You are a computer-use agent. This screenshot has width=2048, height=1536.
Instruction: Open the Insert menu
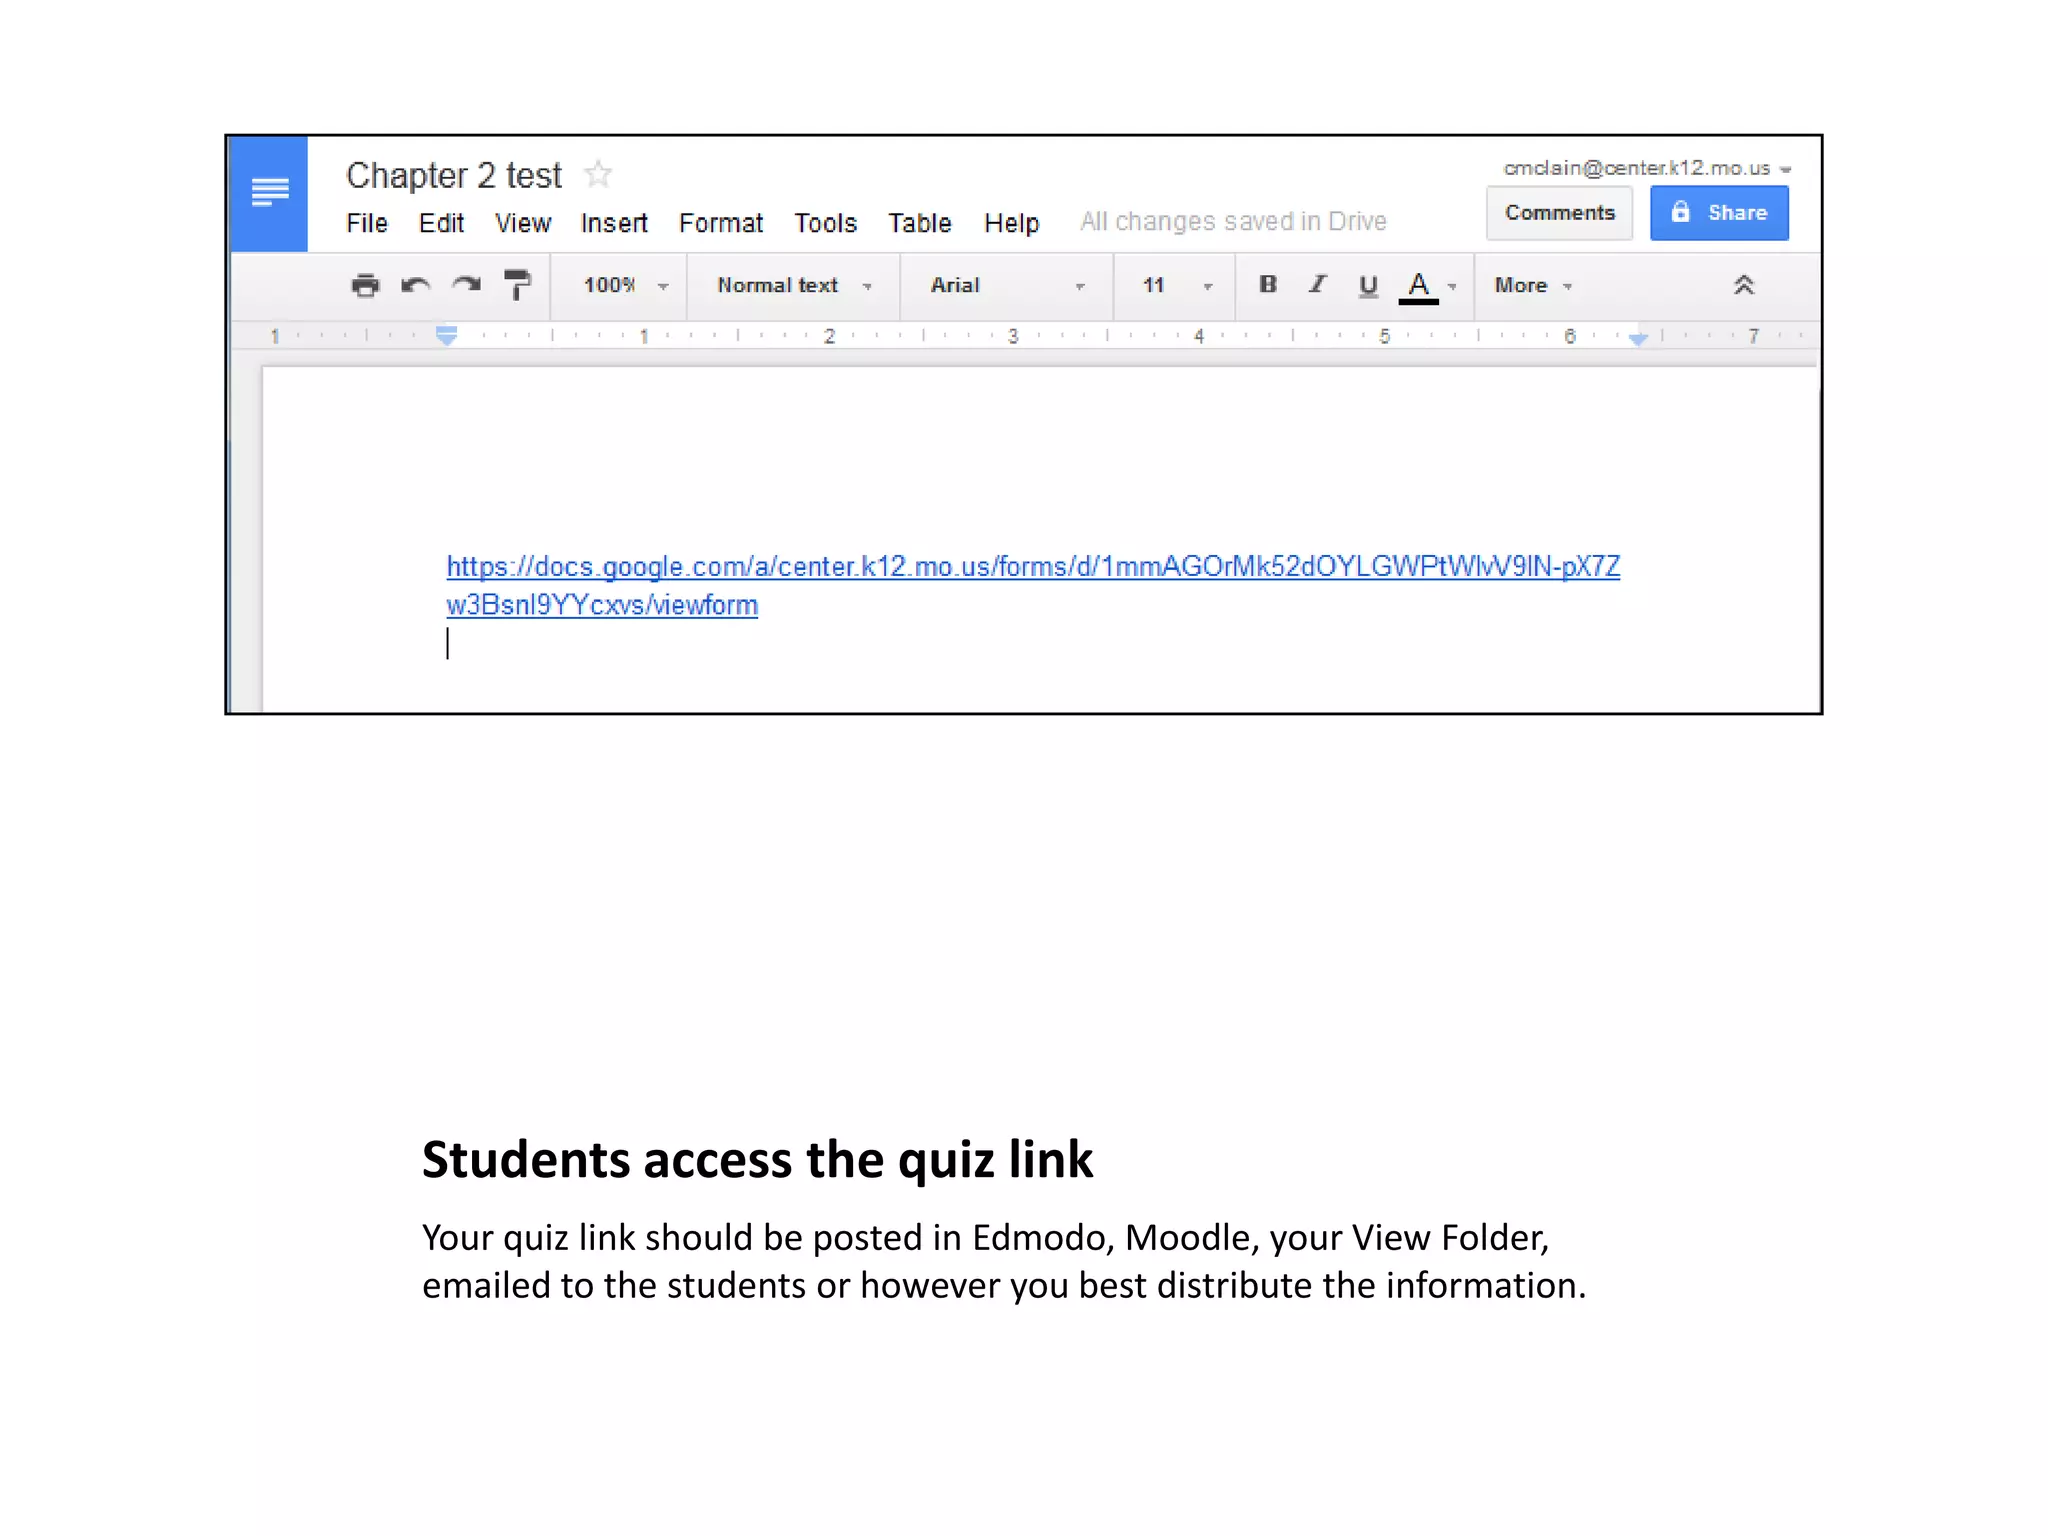[x=613, y=223]
